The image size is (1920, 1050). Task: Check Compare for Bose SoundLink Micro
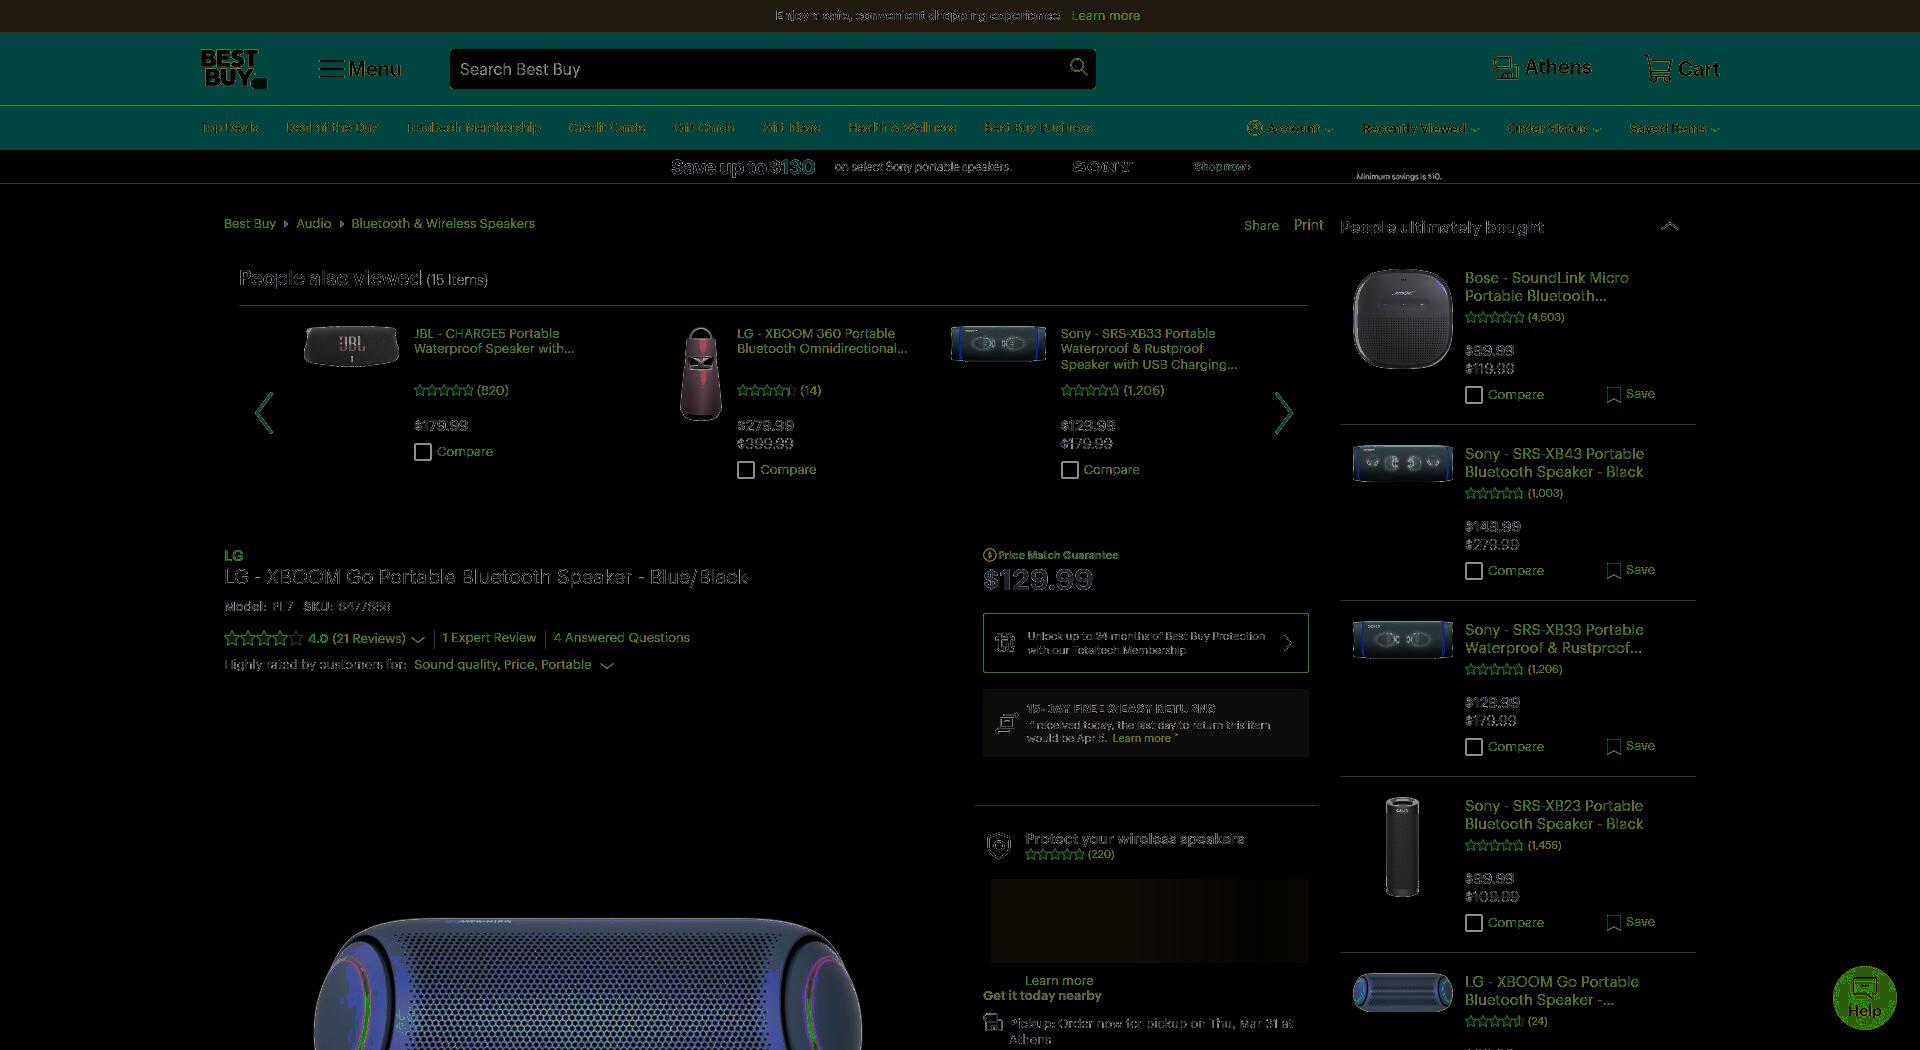(x=1474, y=395)
